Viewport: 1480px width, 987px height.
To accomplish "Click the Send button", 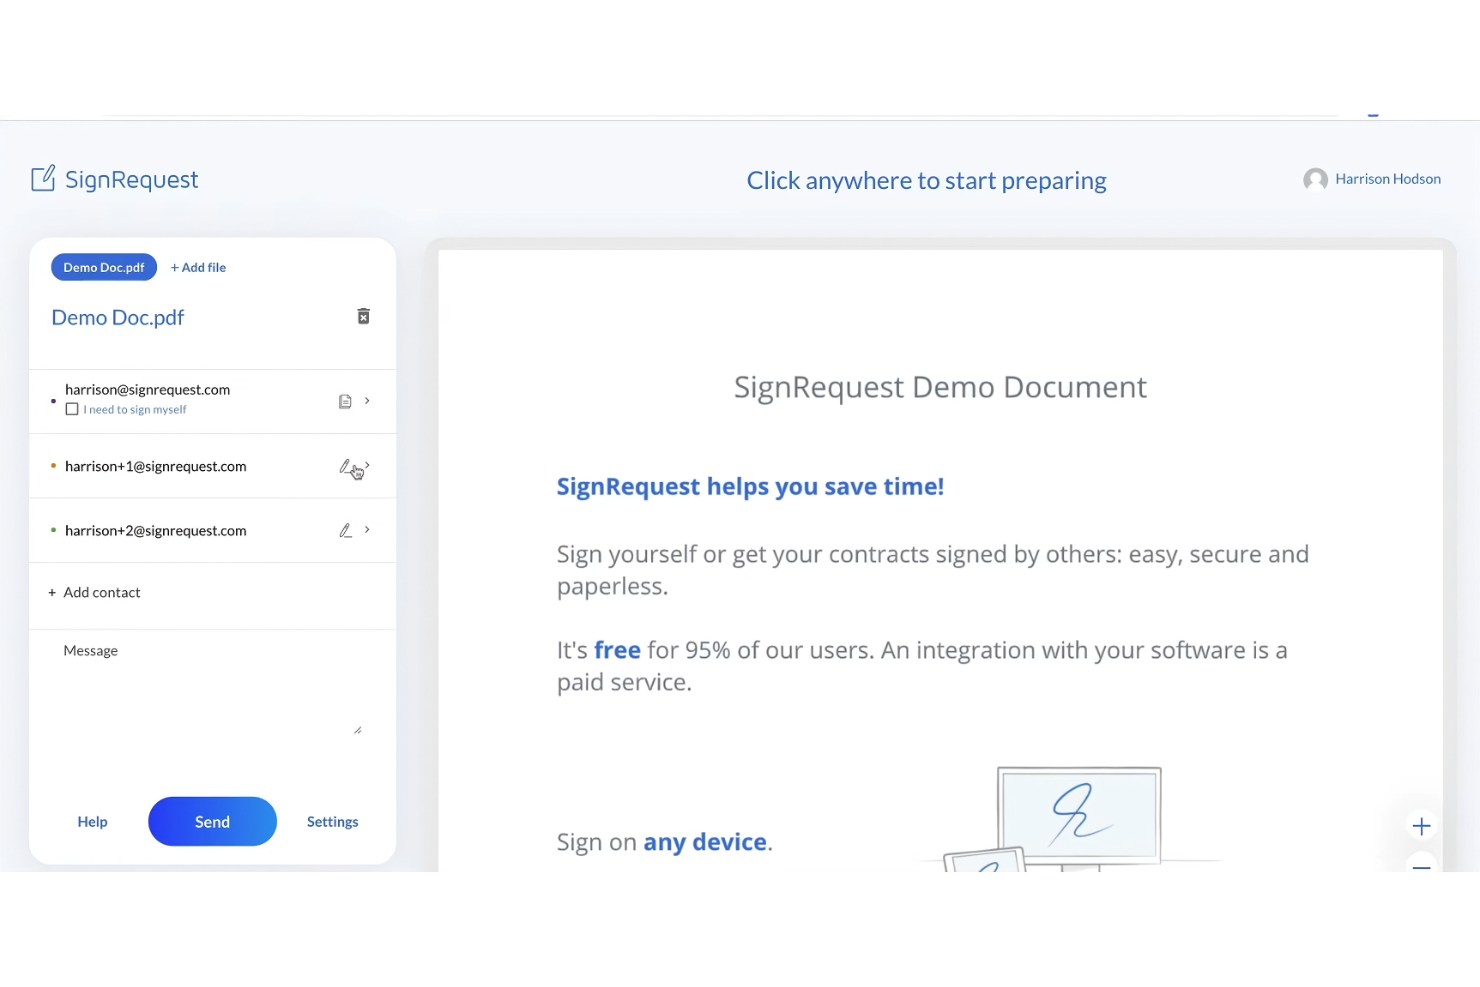I will [212, 821].
